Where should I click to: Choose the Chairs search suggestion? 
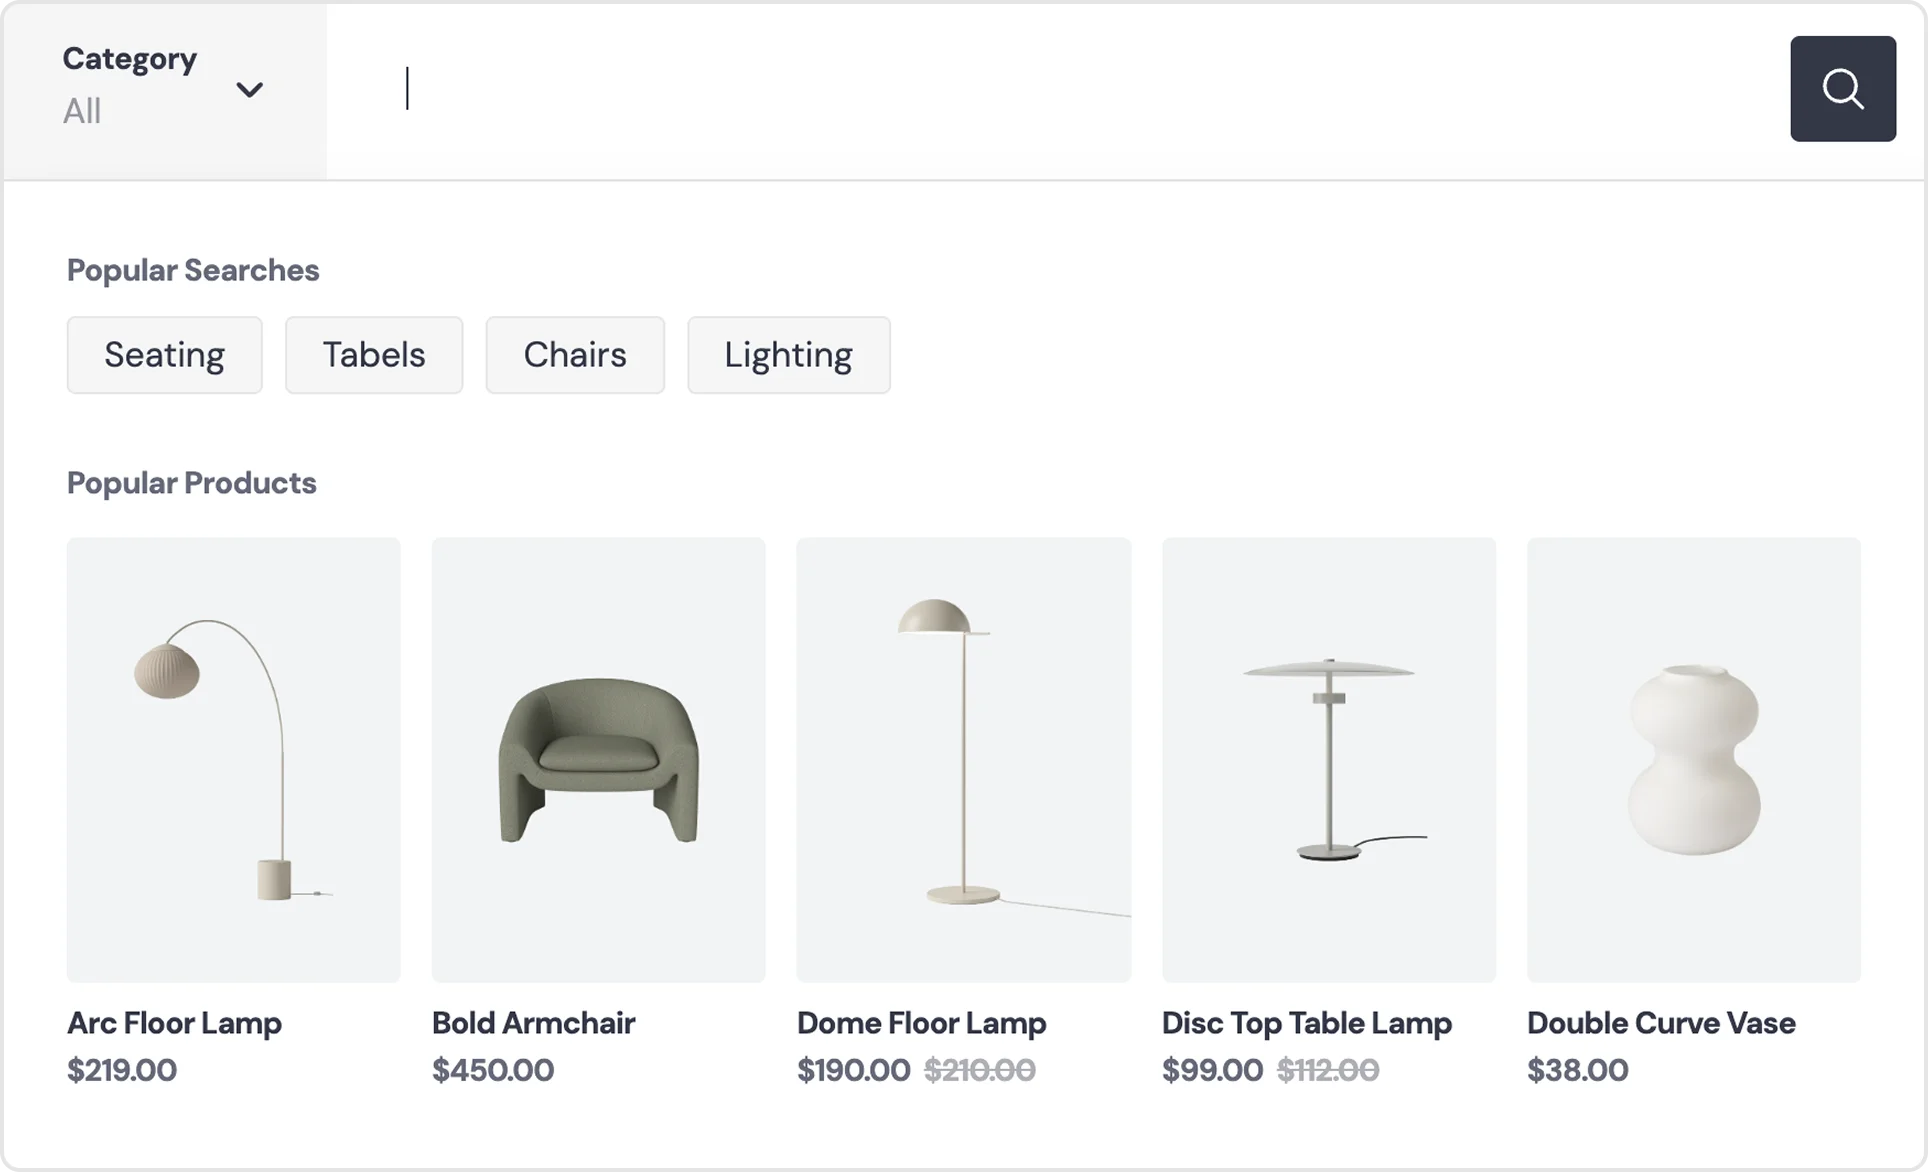pos(575,355)
